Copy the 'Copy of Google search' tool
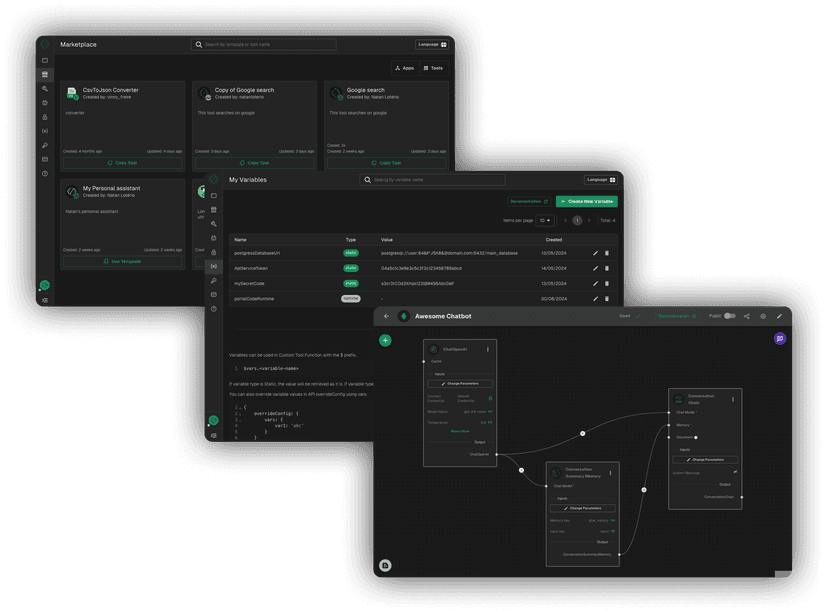This screenshot has height=613, width=828. pyautogui.click(x=255, y=163)
